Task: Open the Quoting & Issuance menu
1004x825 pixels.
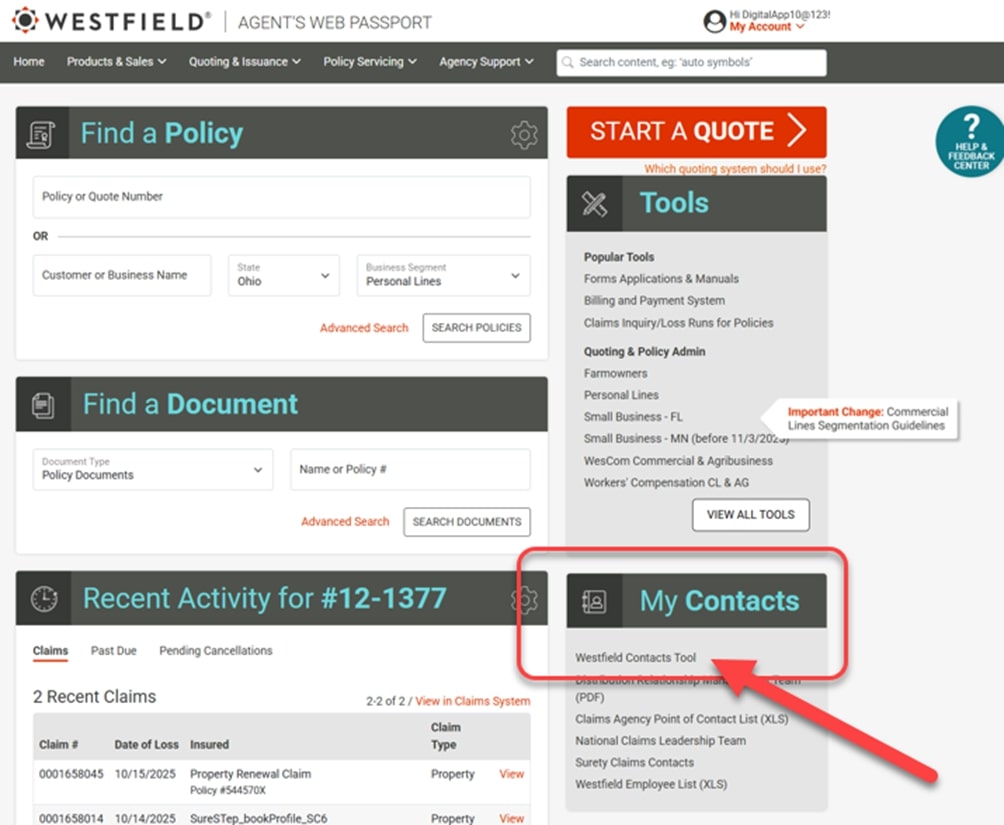Action: [x=244, y=62]
